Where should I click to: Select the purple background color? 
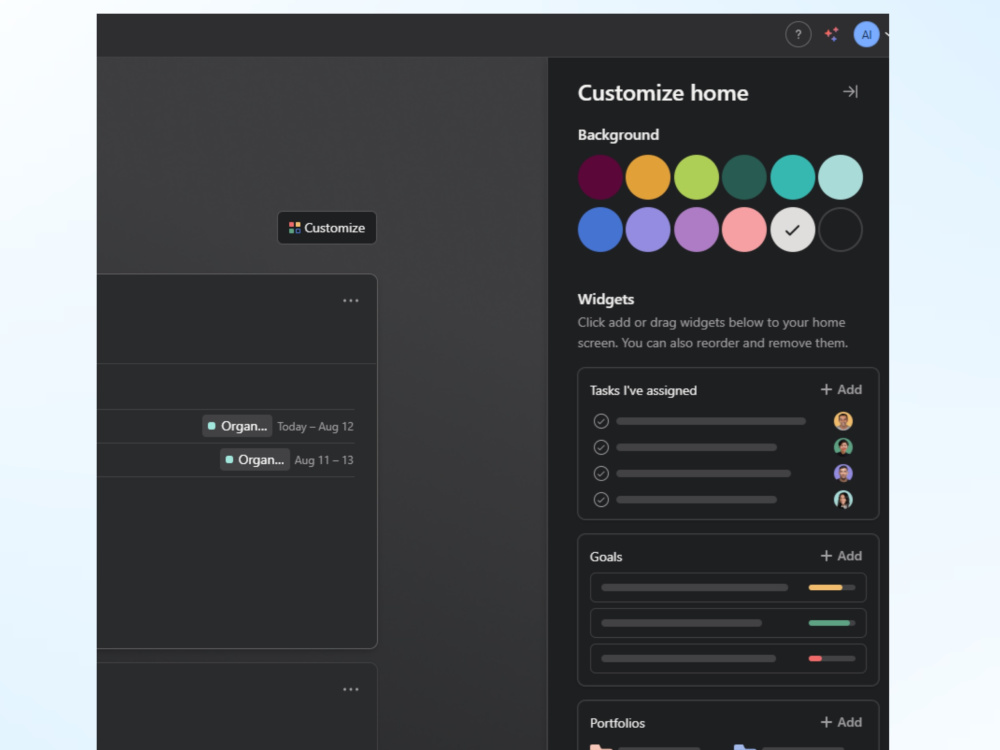click(696, 230)
